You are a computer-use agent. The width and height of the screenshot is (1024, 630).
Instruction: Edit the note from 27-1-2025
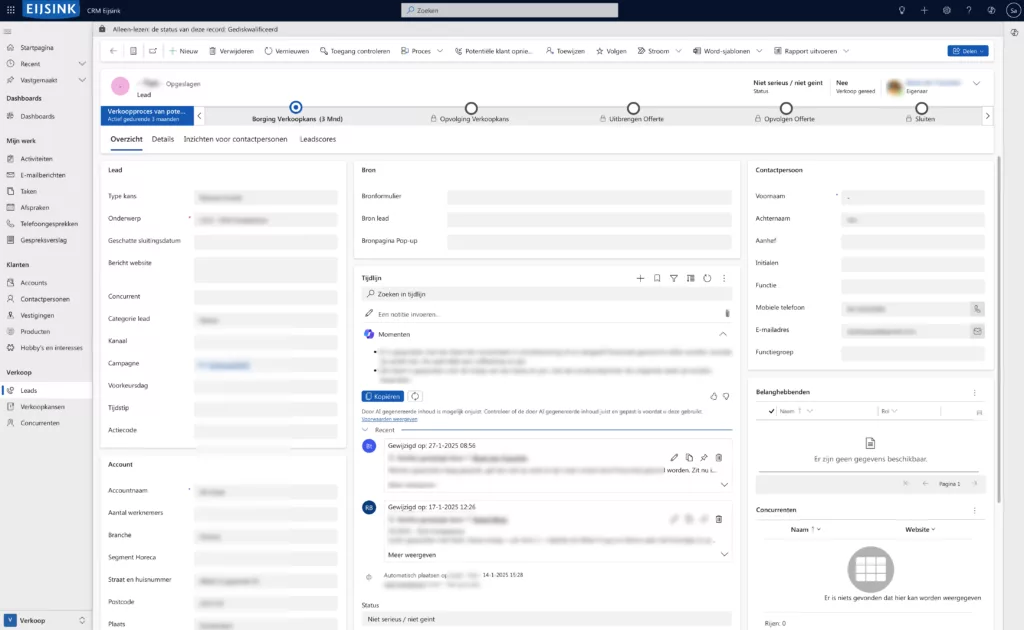coord(674,458)
